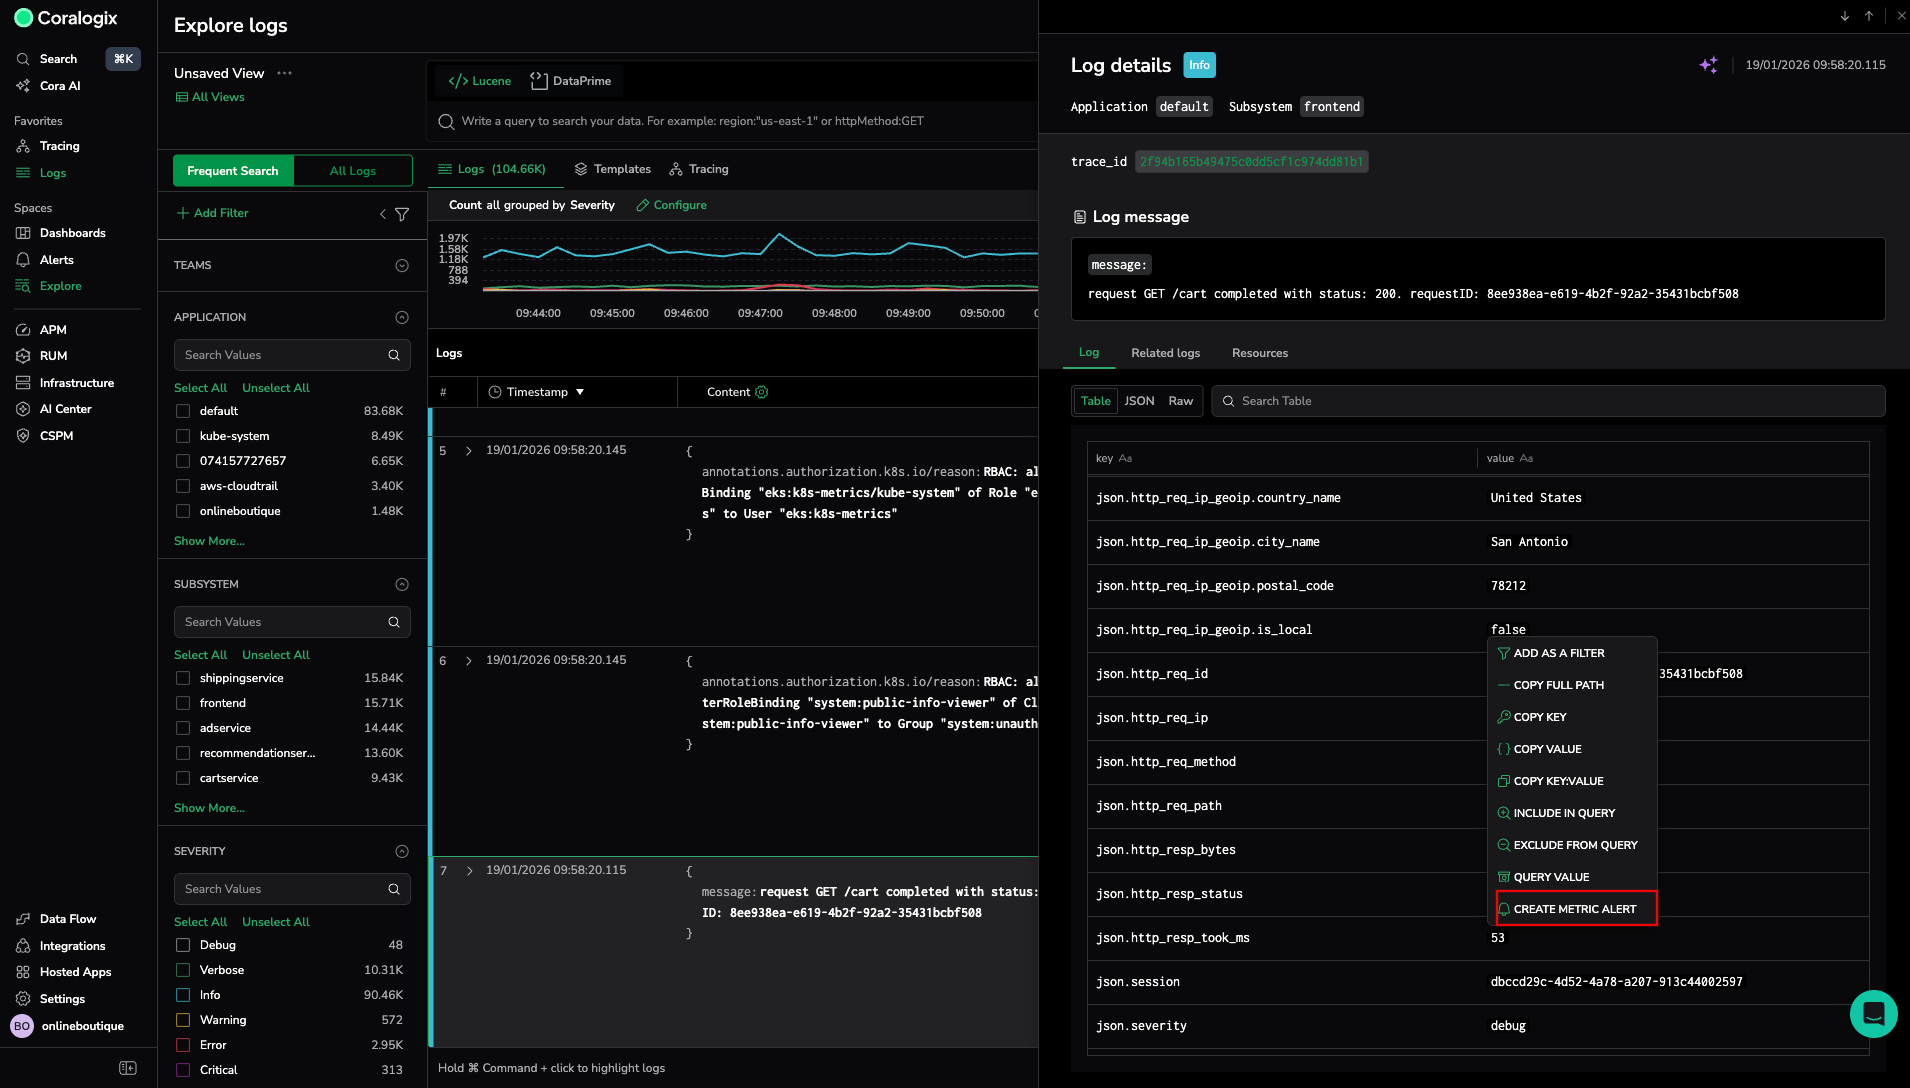Image resolution: width=1910 pixels, height=1088 pixels.
Task: Click the AI sparkle icon in Log details
Action: coord(1708,65)
